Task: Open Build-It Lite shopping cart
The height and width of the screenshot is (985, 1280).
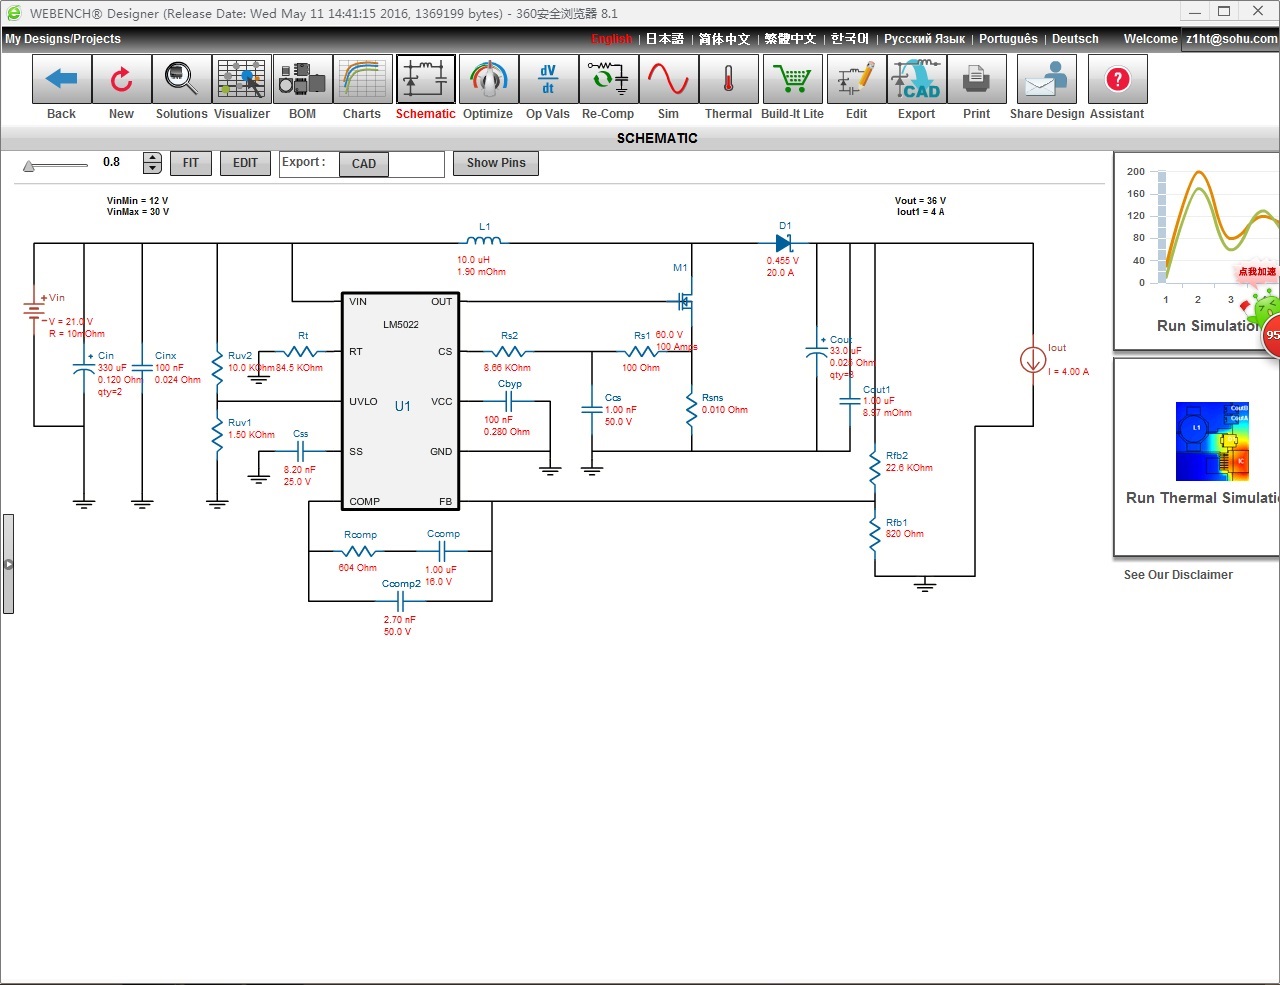Action: point(792,80)
